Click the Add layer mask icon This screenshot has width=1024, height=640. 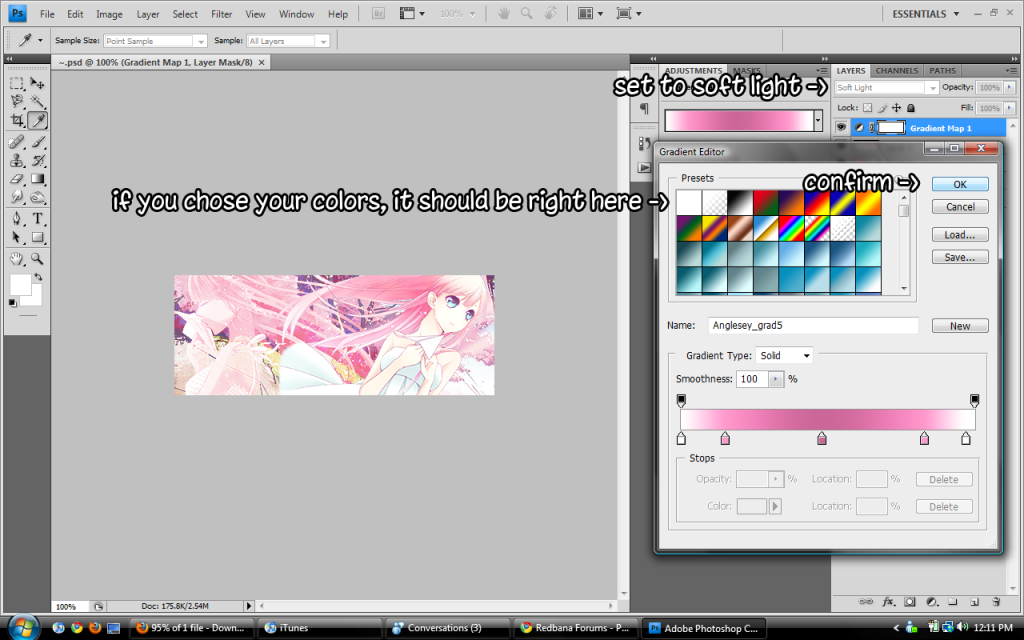coord(910,601)
